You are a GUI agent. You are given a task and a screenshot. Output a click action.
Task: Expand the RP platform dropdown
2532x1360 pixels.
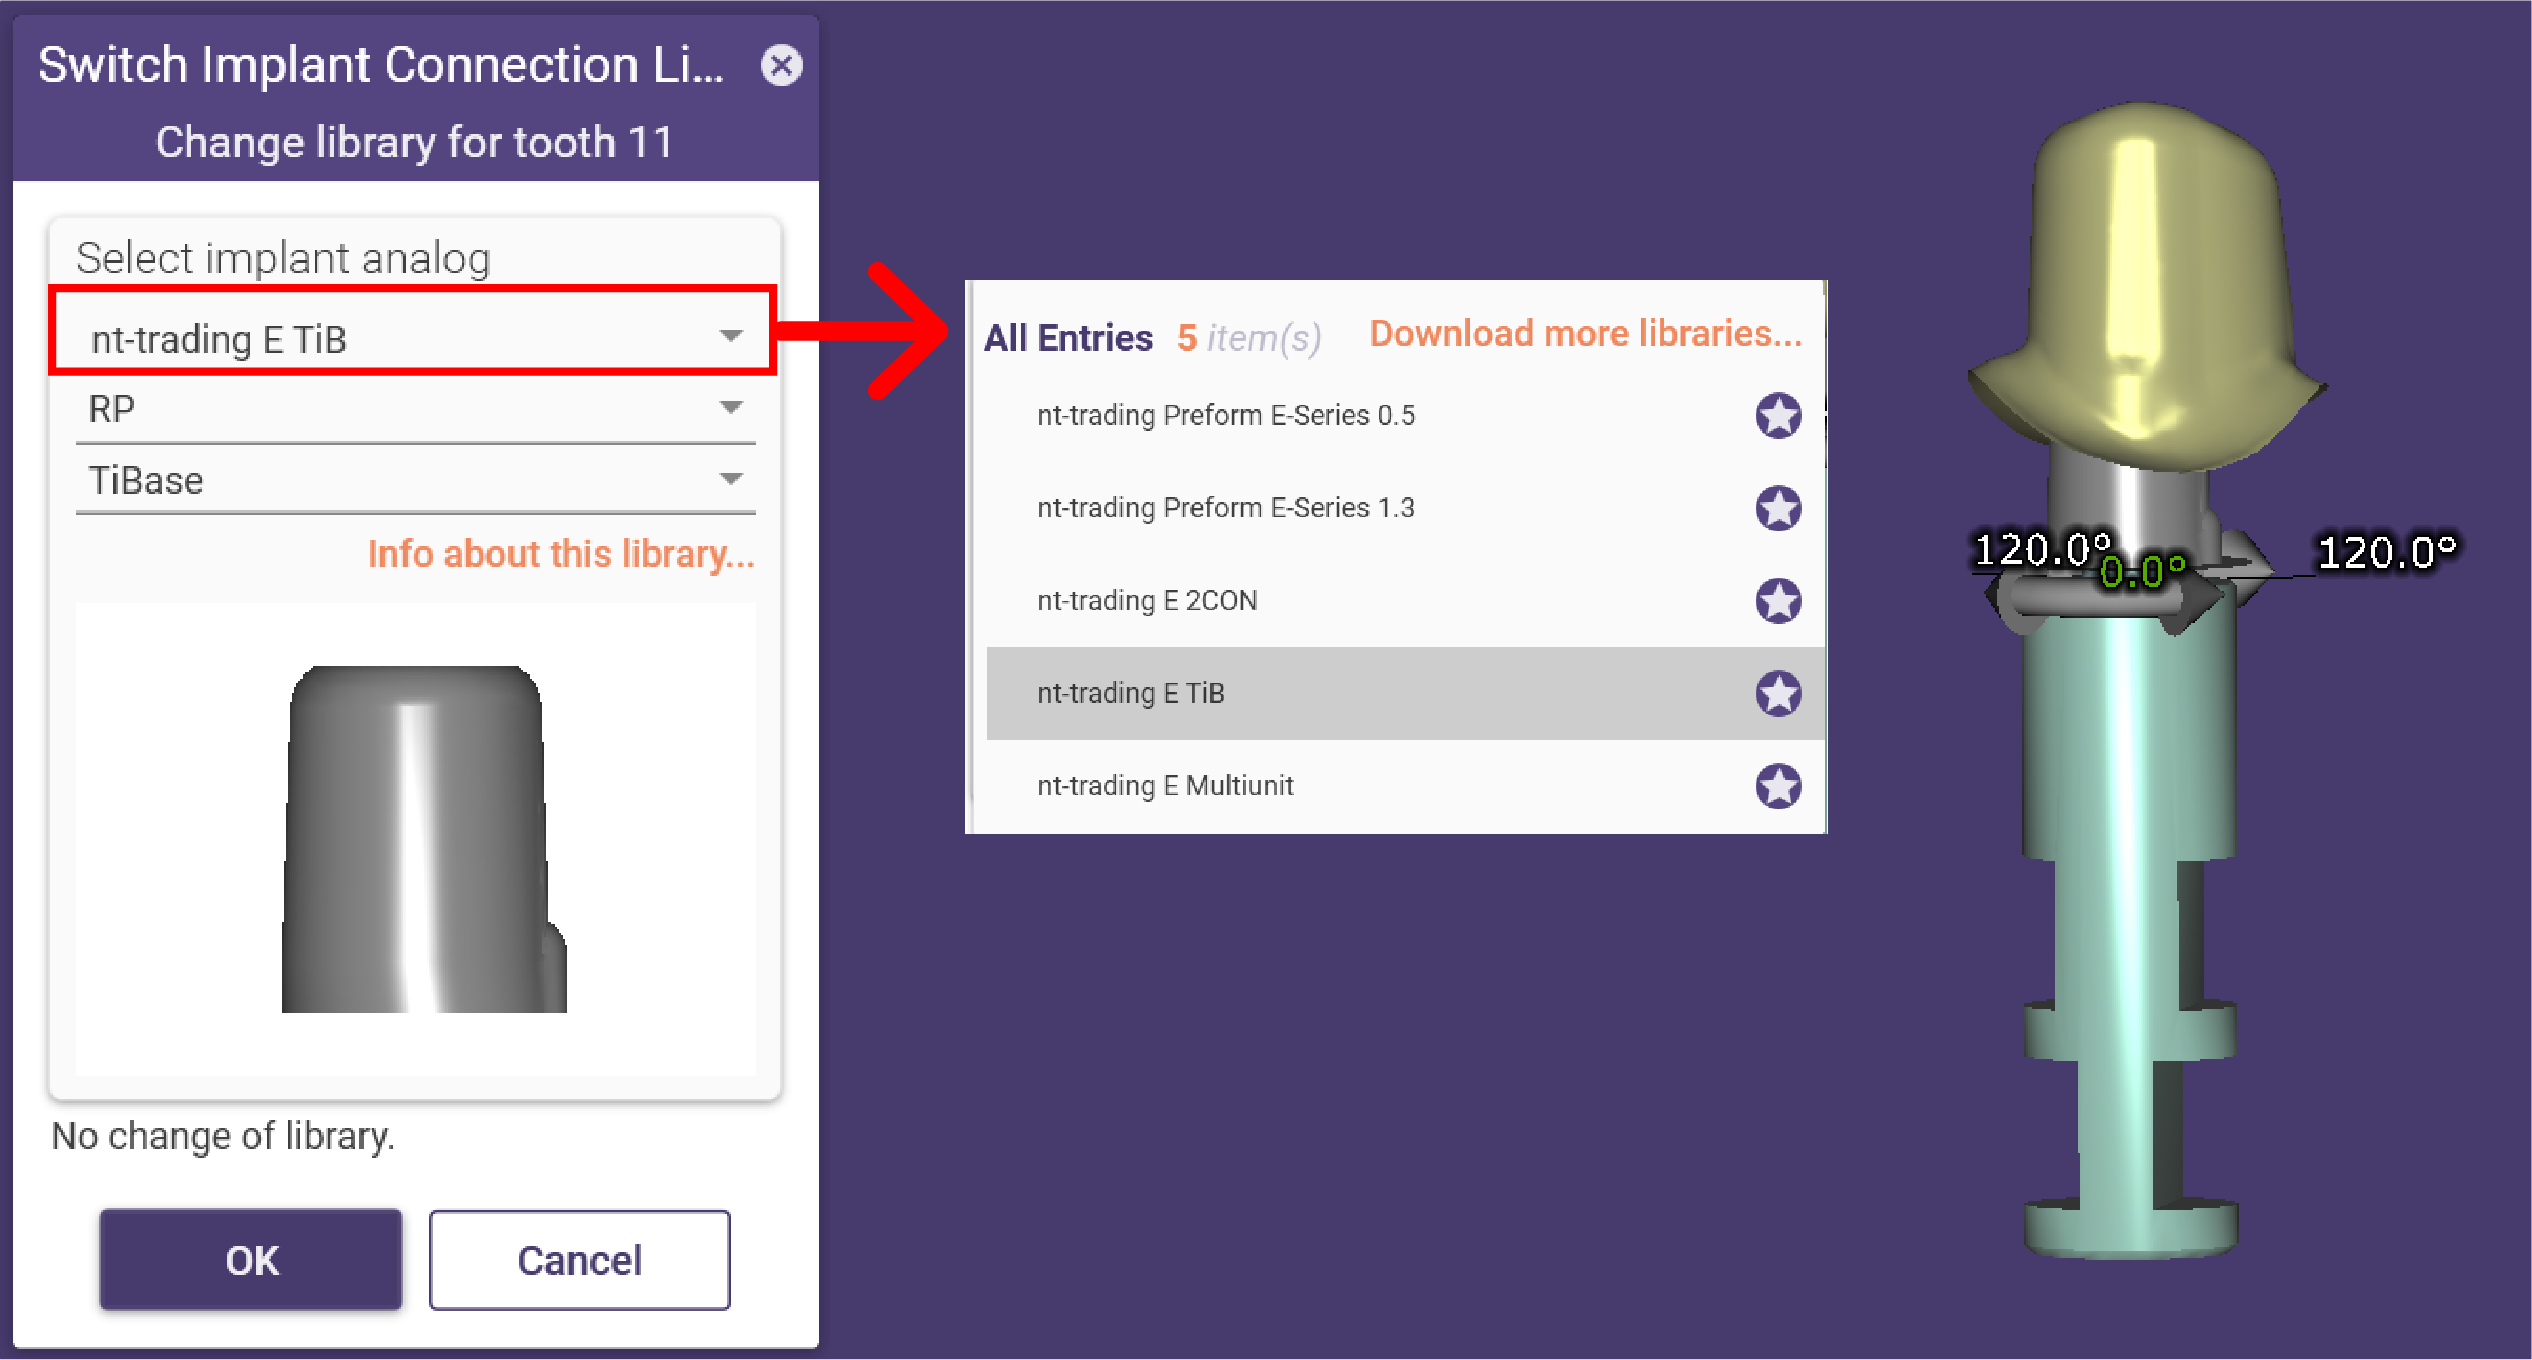click(x=415, y=409)
